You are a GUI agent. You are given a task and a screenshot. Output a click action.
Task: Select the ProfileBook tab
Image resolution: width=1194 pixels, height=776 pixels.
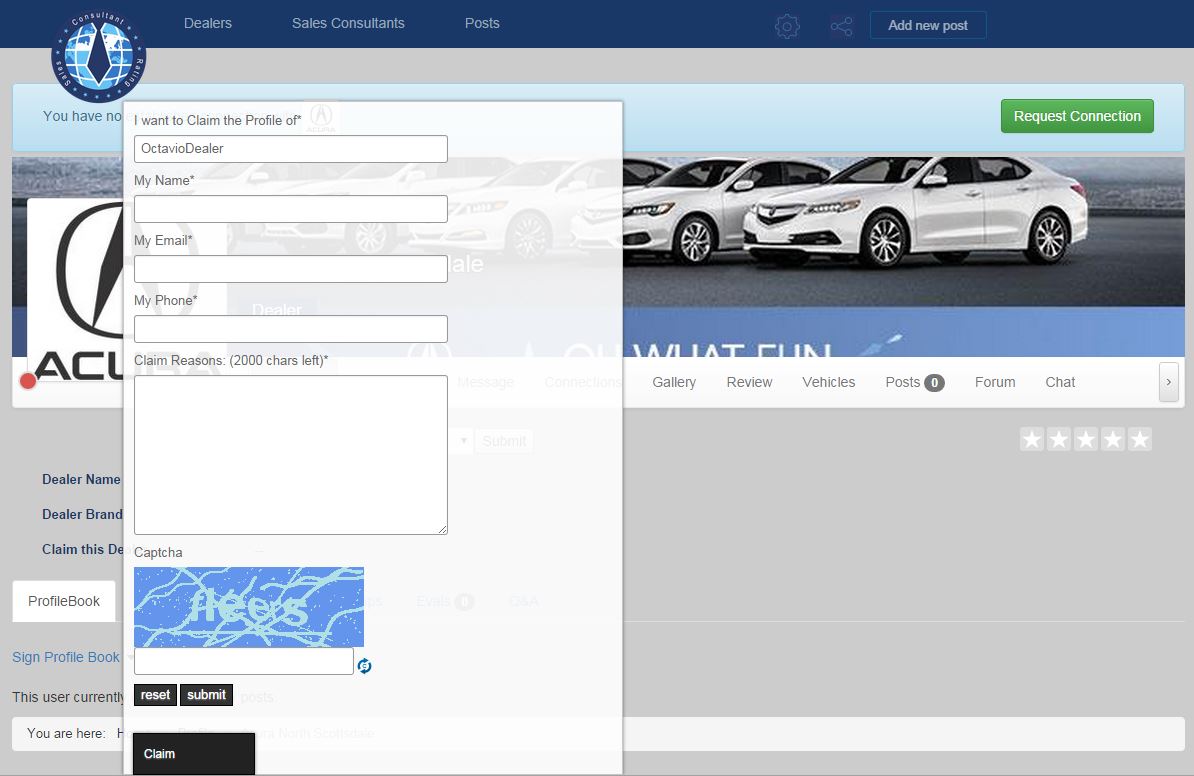coord(64,601)
